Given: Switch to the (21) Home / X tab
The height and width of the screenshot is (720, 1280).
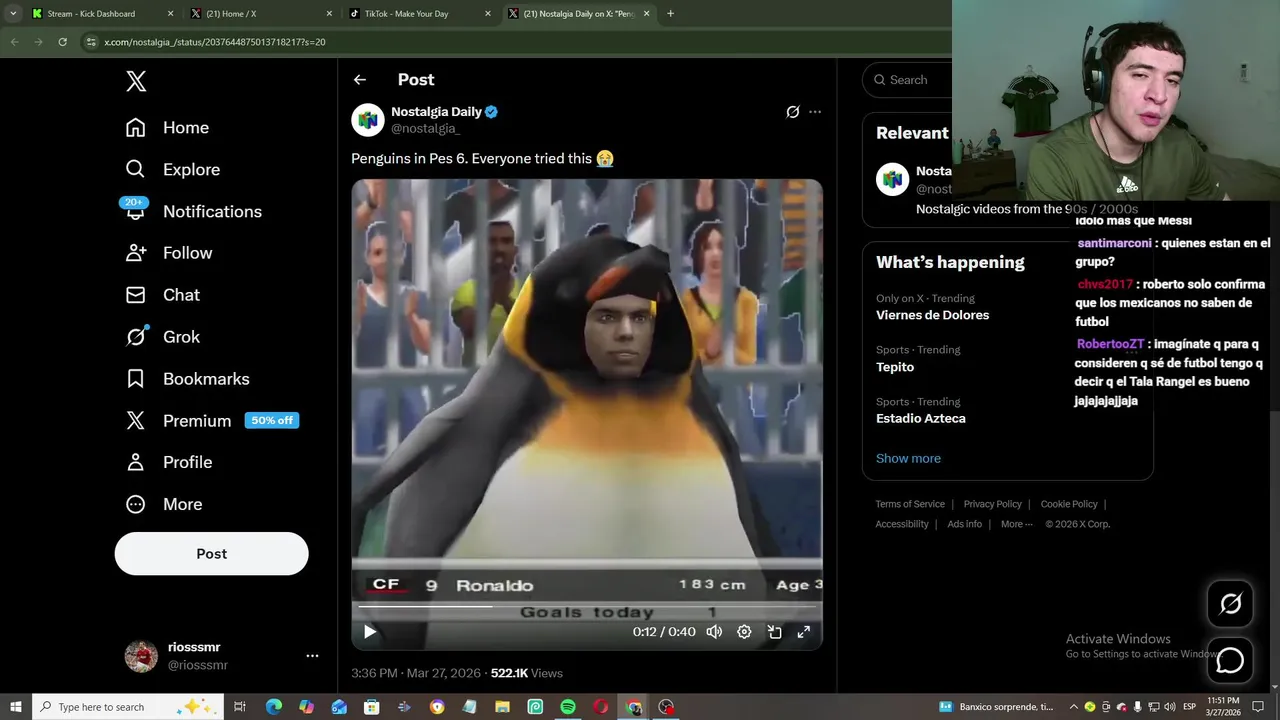Looking at the screenshot, I should [x=261, y=14].
